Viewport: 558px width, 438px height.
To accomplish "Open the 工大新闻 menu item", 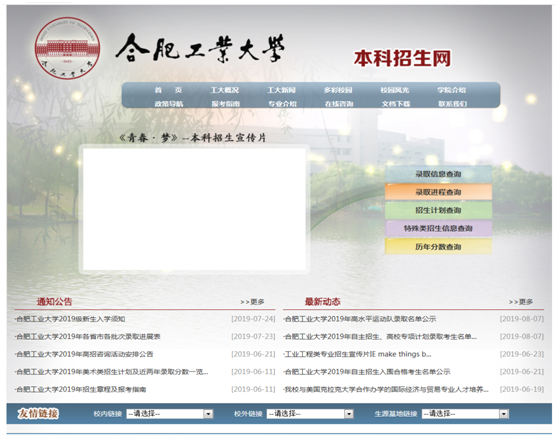I will click(281, 90).
